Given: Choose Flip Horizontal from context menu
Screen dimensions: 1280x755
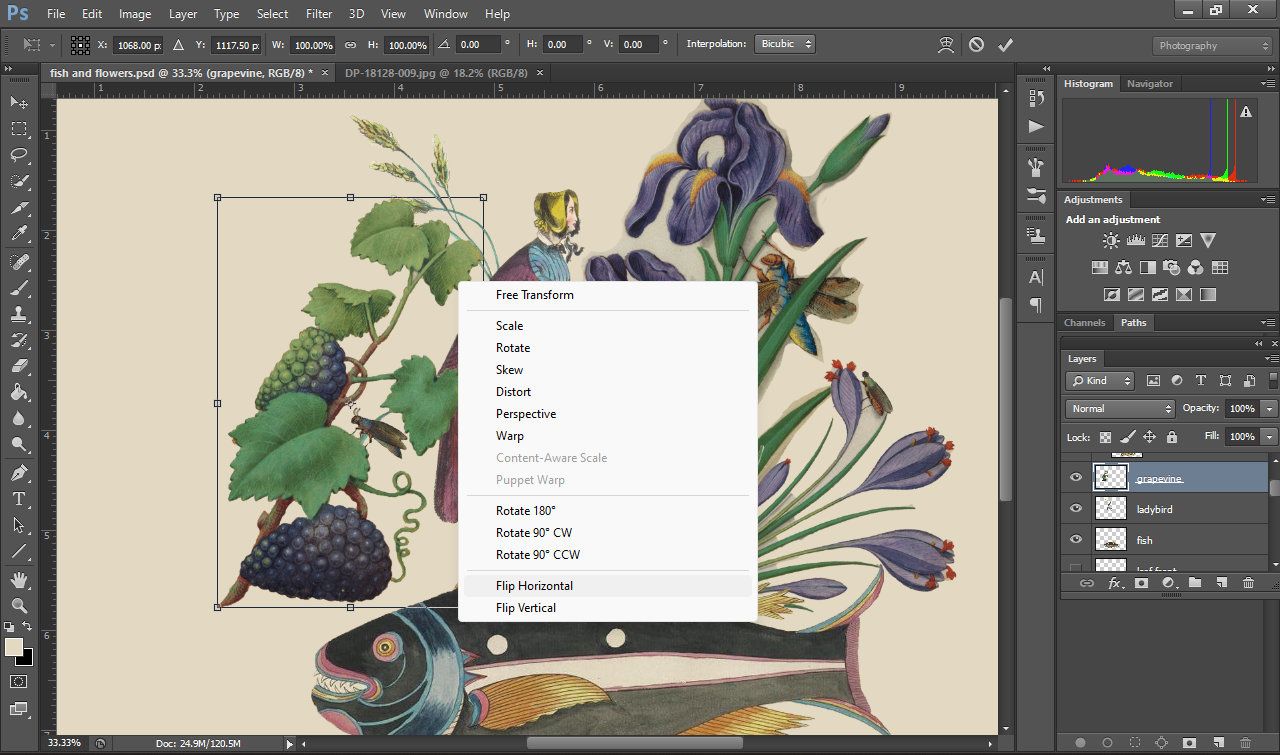Looking at the screenshot, I should tap(534, 586).
